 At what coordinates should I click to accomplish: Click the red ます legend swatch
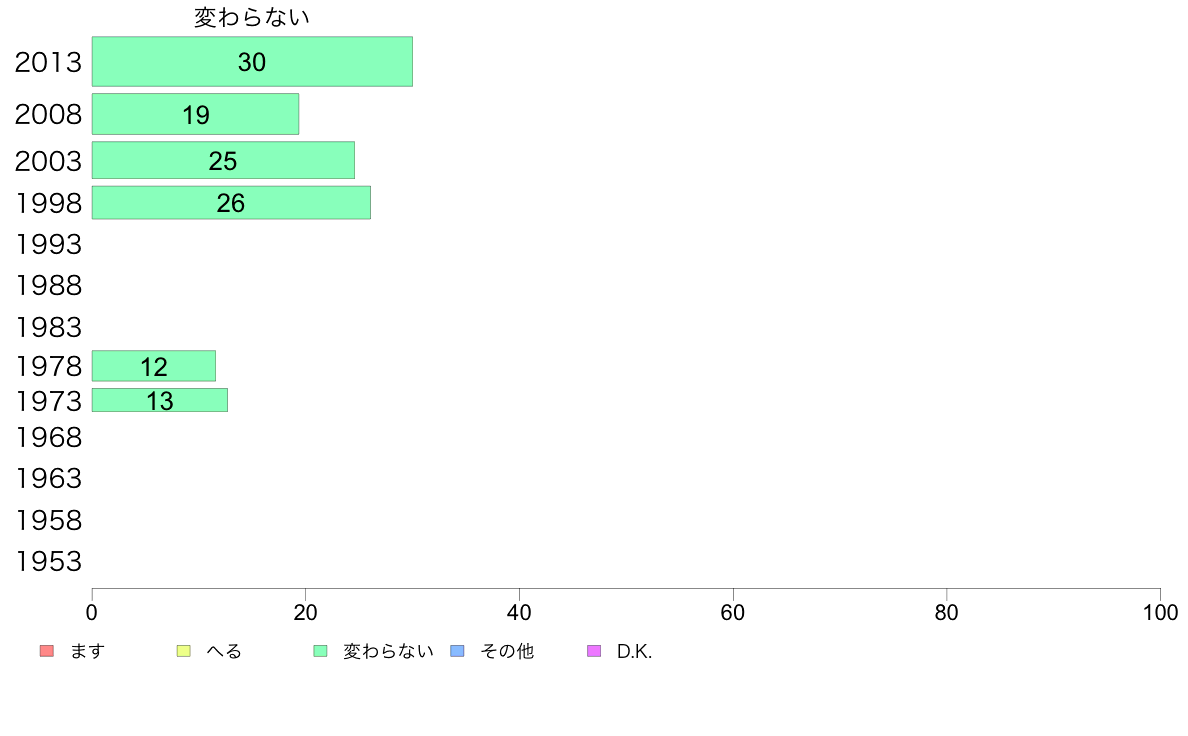pyautogui.click(x=47, y=651)
